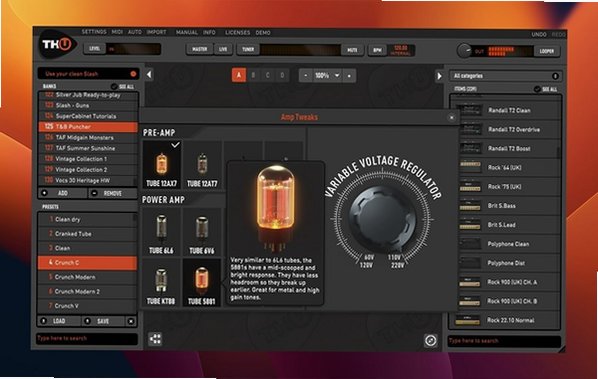The height and width of the screenshot is (379, 598).
Task: Select scene B
Action: click(253, 75)
